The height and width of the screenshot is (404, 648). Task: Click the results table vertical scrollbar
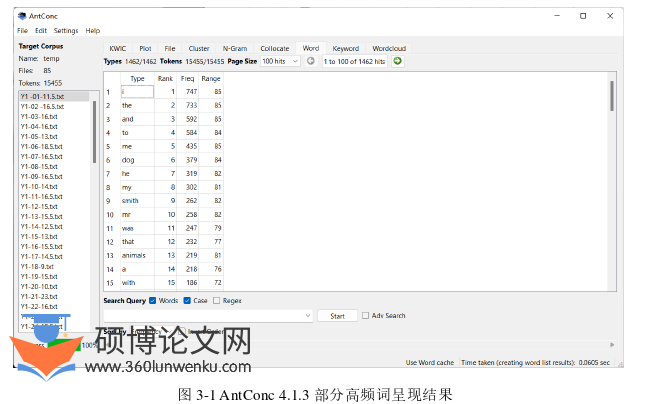tap(612, 96)
